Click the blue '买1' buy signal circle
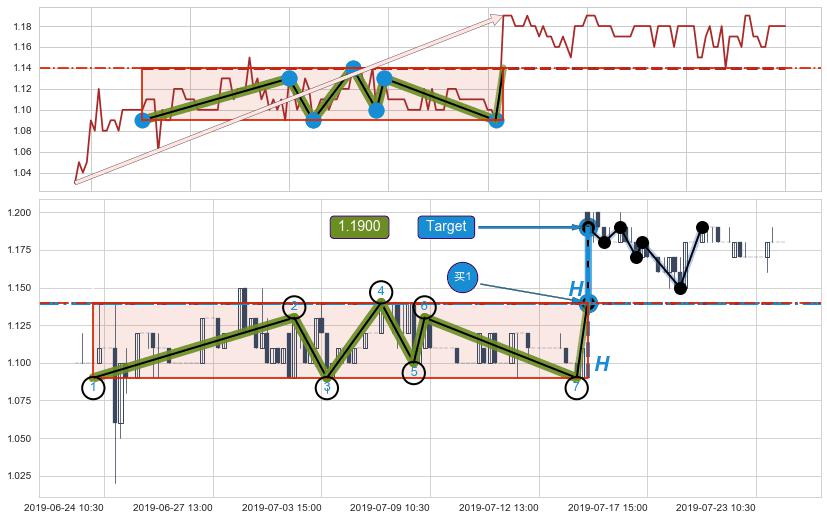The height and width of the screenshot is (520, 827). pyautogui.click(x=462, y=277)
